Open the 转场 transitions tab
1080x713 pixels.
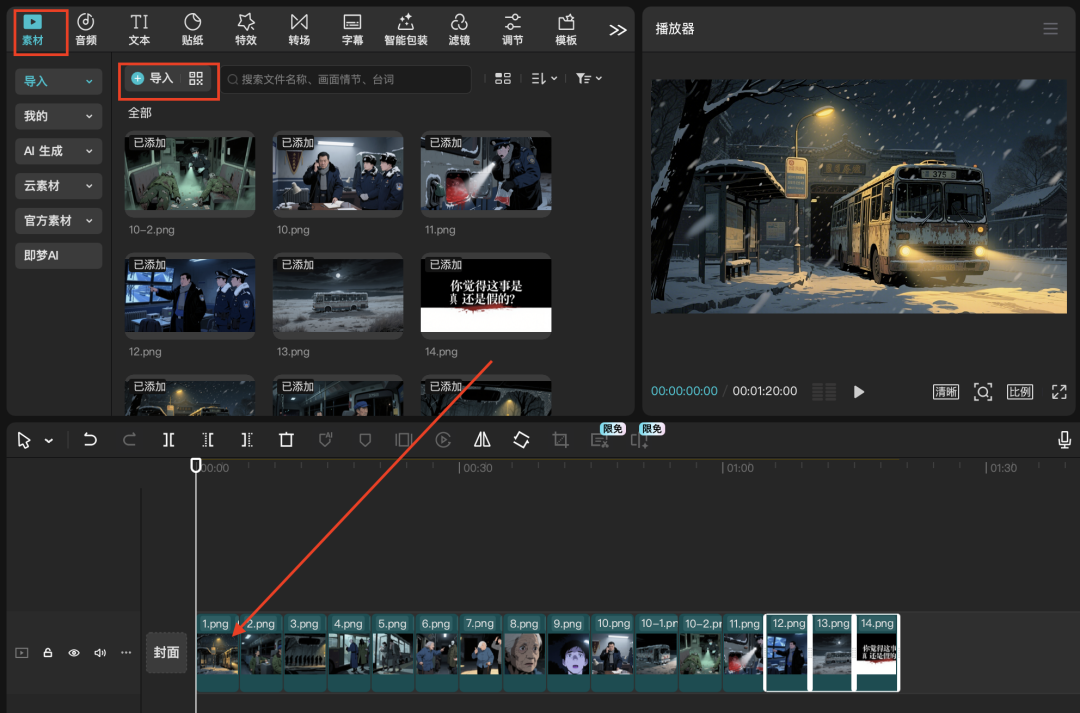[x=299, y=29]
